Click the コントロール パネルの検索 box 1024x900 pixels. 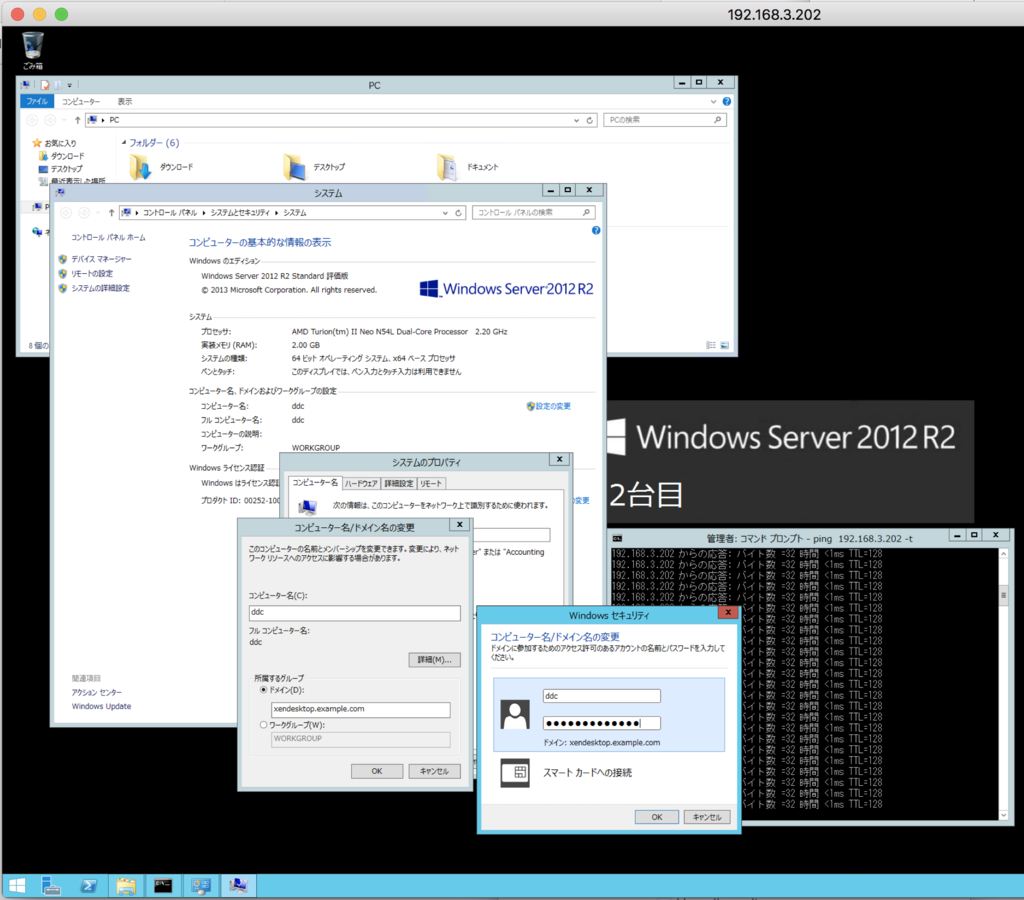[x=534, y=213]
